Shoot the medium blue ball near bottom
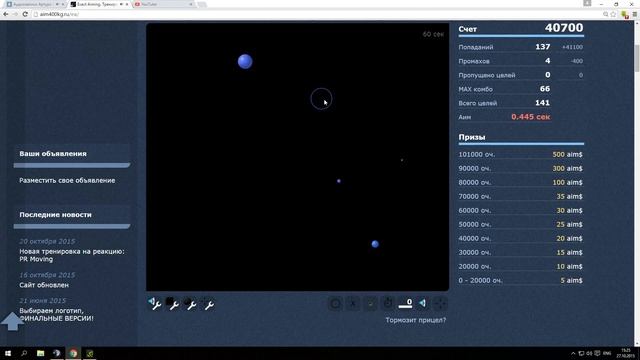This screenshot has width=640, height=360. coord(375,244)
